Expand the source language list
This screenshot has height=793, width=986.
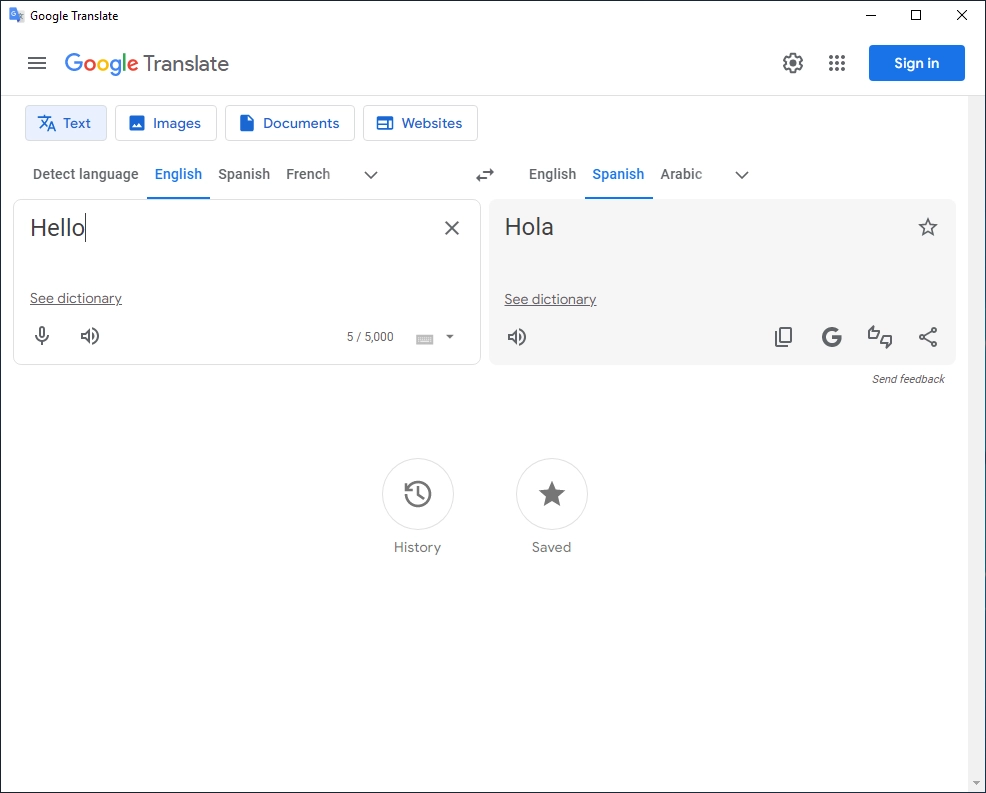371,175
